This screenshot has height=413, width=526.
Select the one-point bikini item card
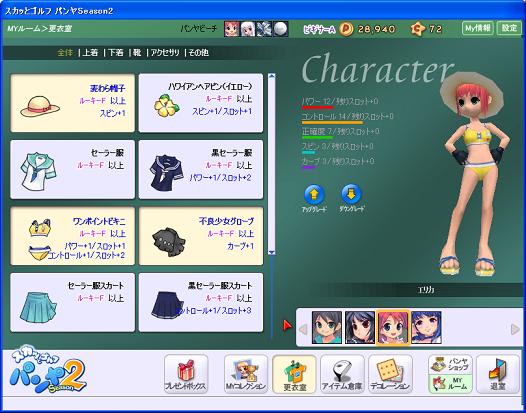point(72,236)
